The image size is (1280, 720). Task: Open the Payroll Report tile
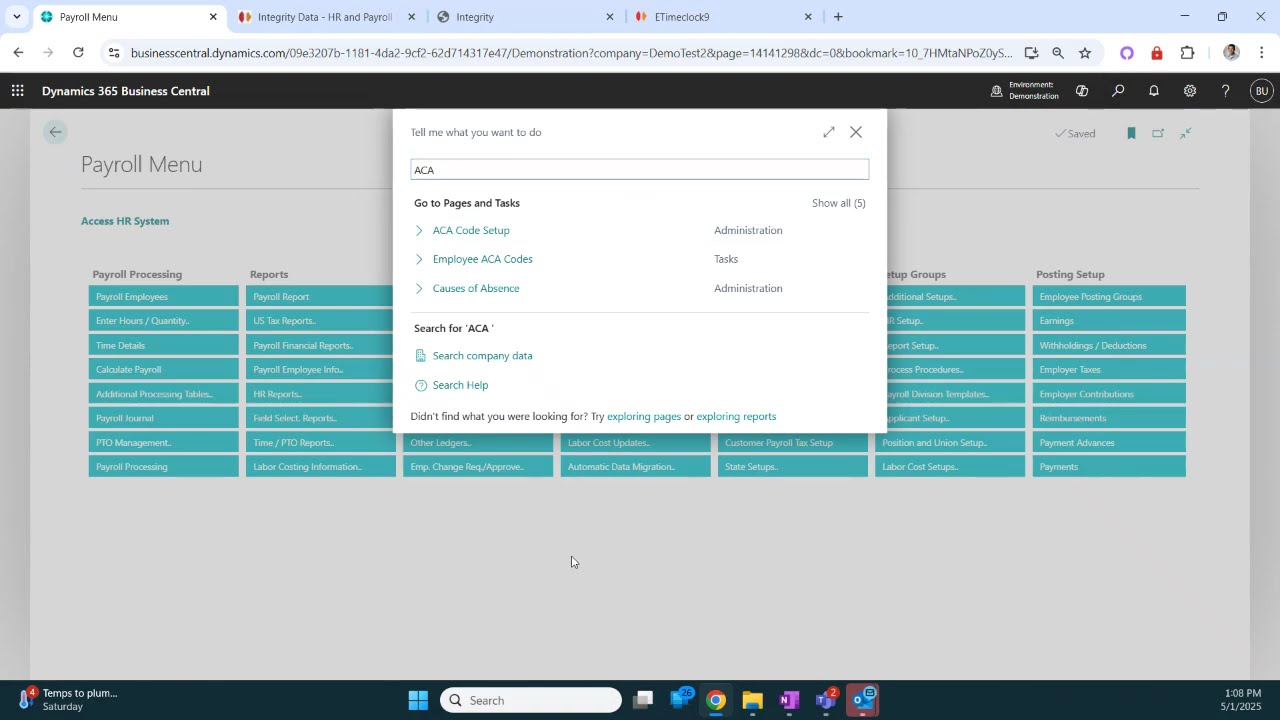(x=320, y=297)
